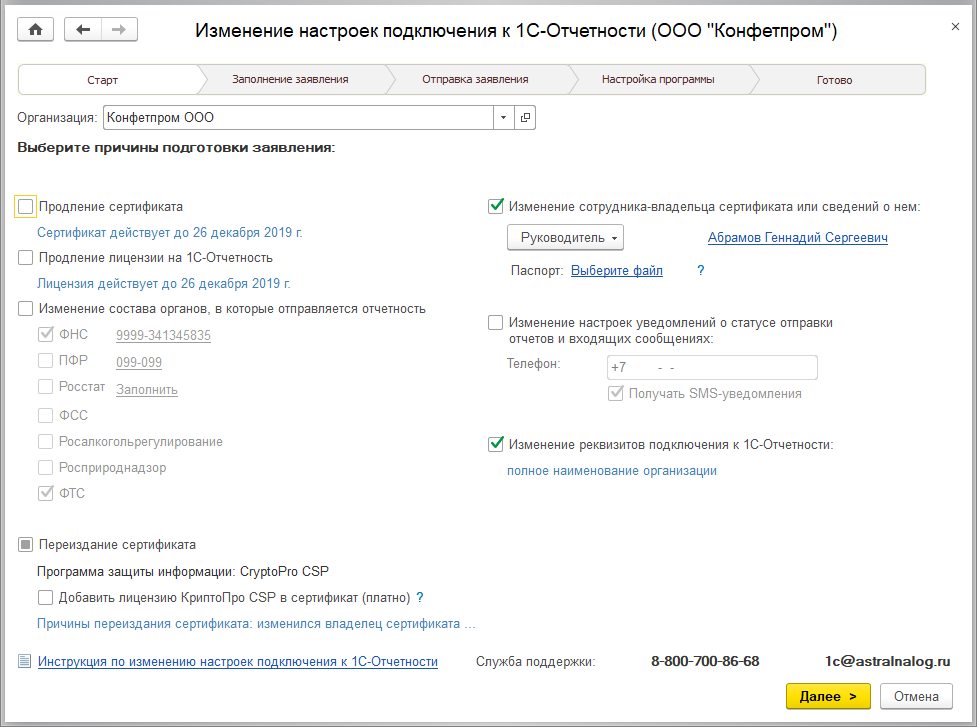The image size is (977, 727).
Task: Toggle the ФСС checkbox
Action: pos(45,415)
